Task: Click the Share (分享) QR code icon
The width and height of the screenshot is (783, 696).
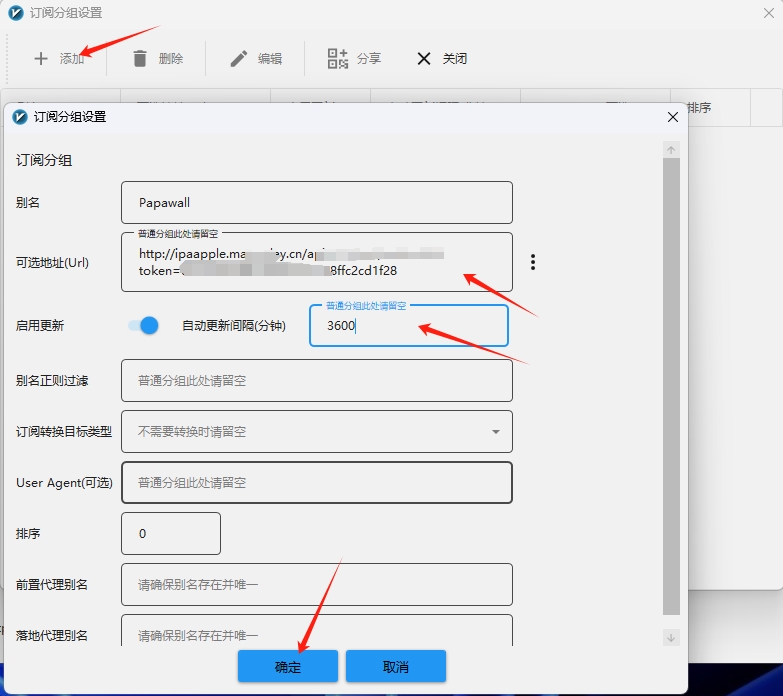Action: [338, 59]
